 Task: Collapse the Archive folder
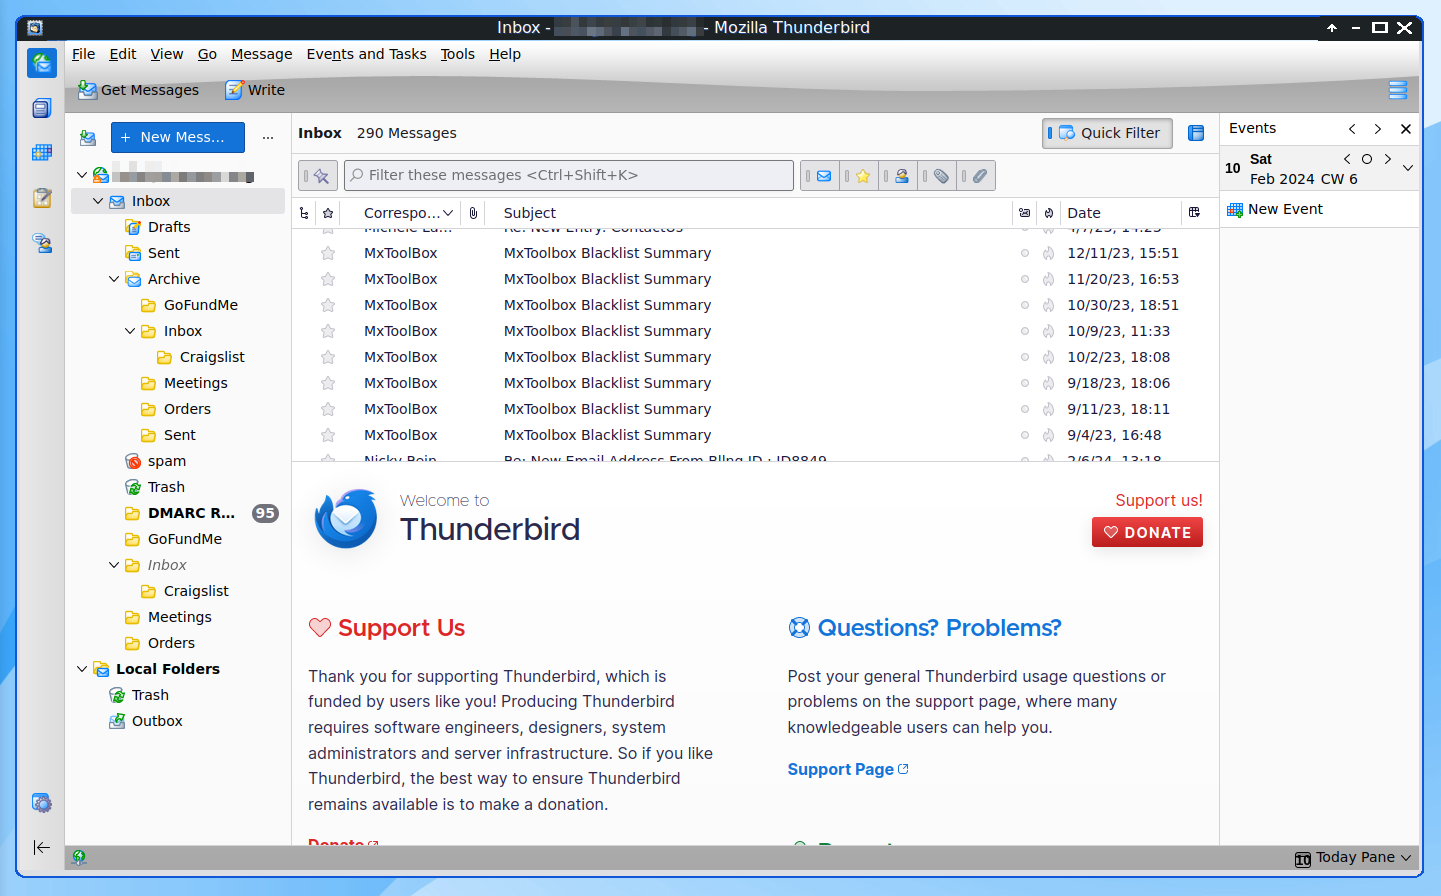point(114,279)
